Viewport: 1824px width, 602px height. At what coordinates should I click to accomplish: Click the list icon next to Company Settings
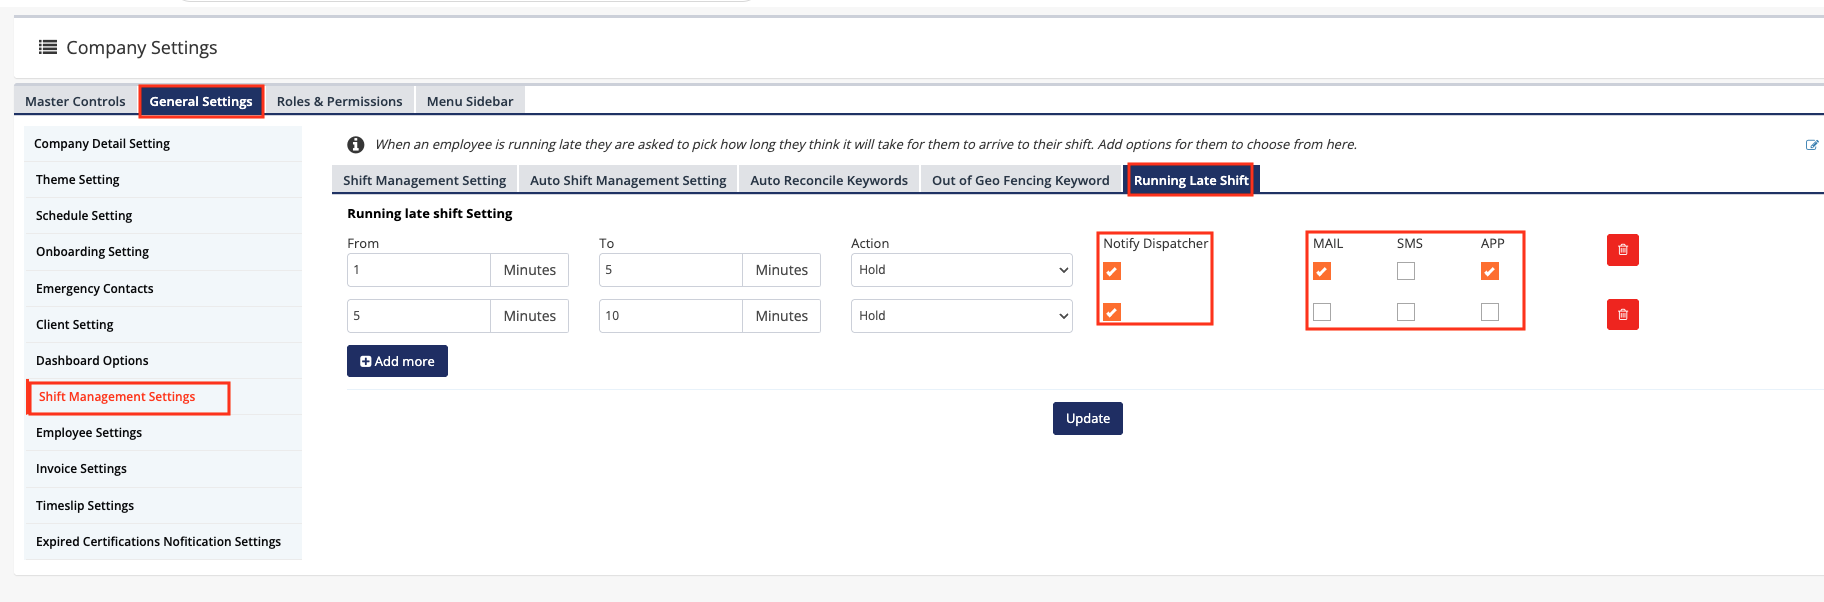47,47
